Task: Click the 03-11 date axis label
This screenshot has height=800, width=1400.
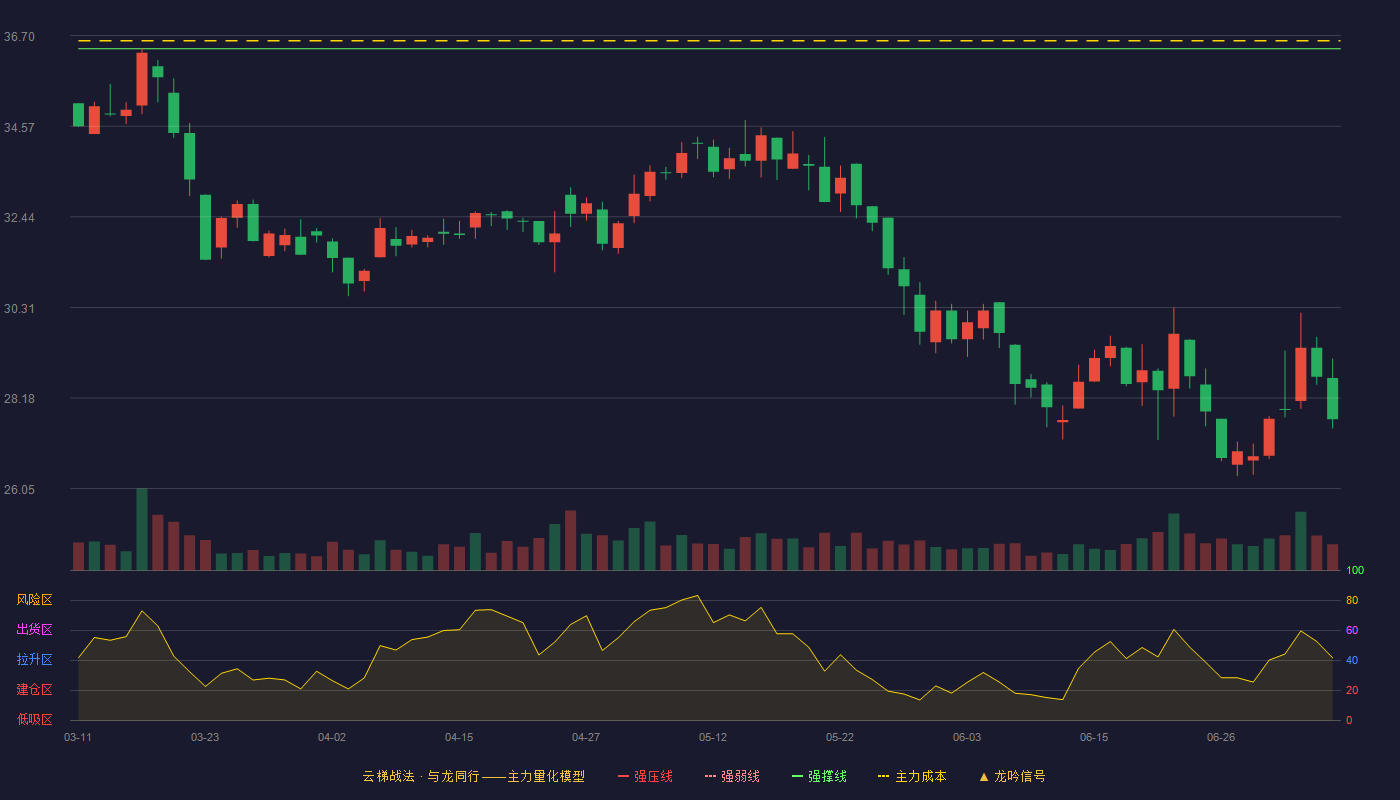Action: click(x=78, y=737)
